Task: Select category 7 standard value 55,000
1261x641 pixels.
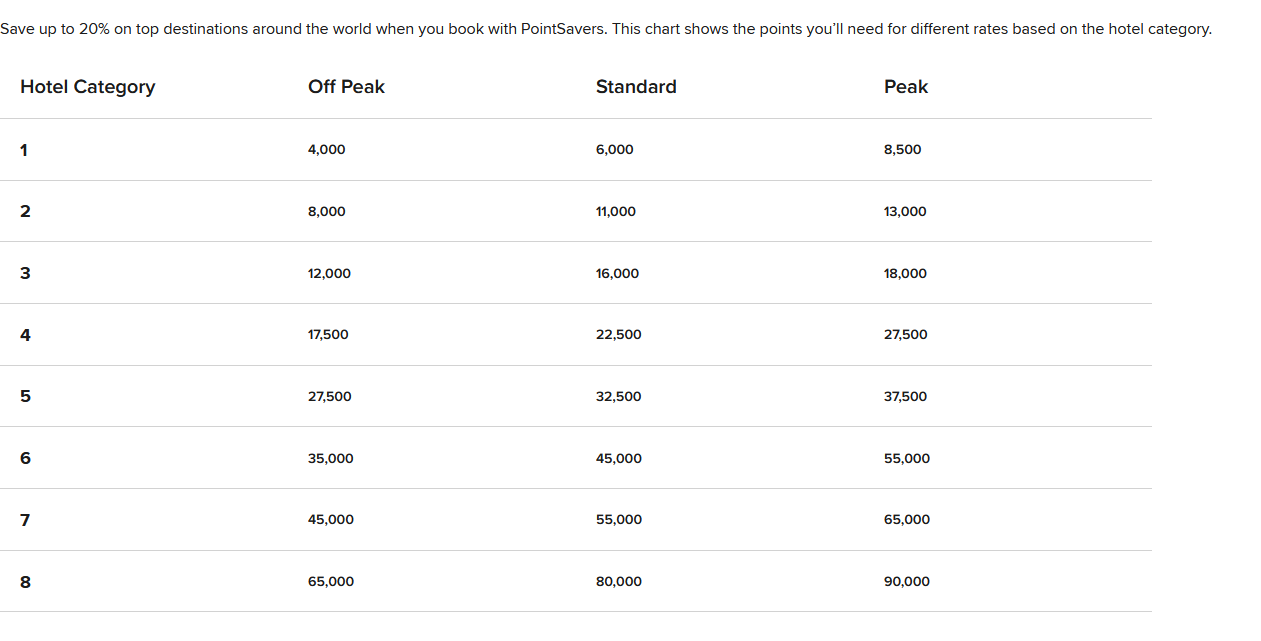Action: (x=619, y=520)
